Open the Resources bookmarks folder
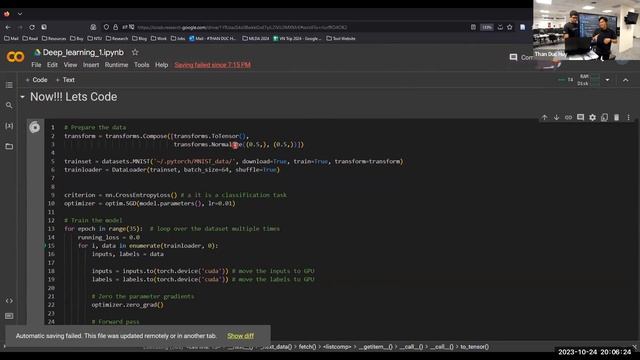 pos(54,38)
